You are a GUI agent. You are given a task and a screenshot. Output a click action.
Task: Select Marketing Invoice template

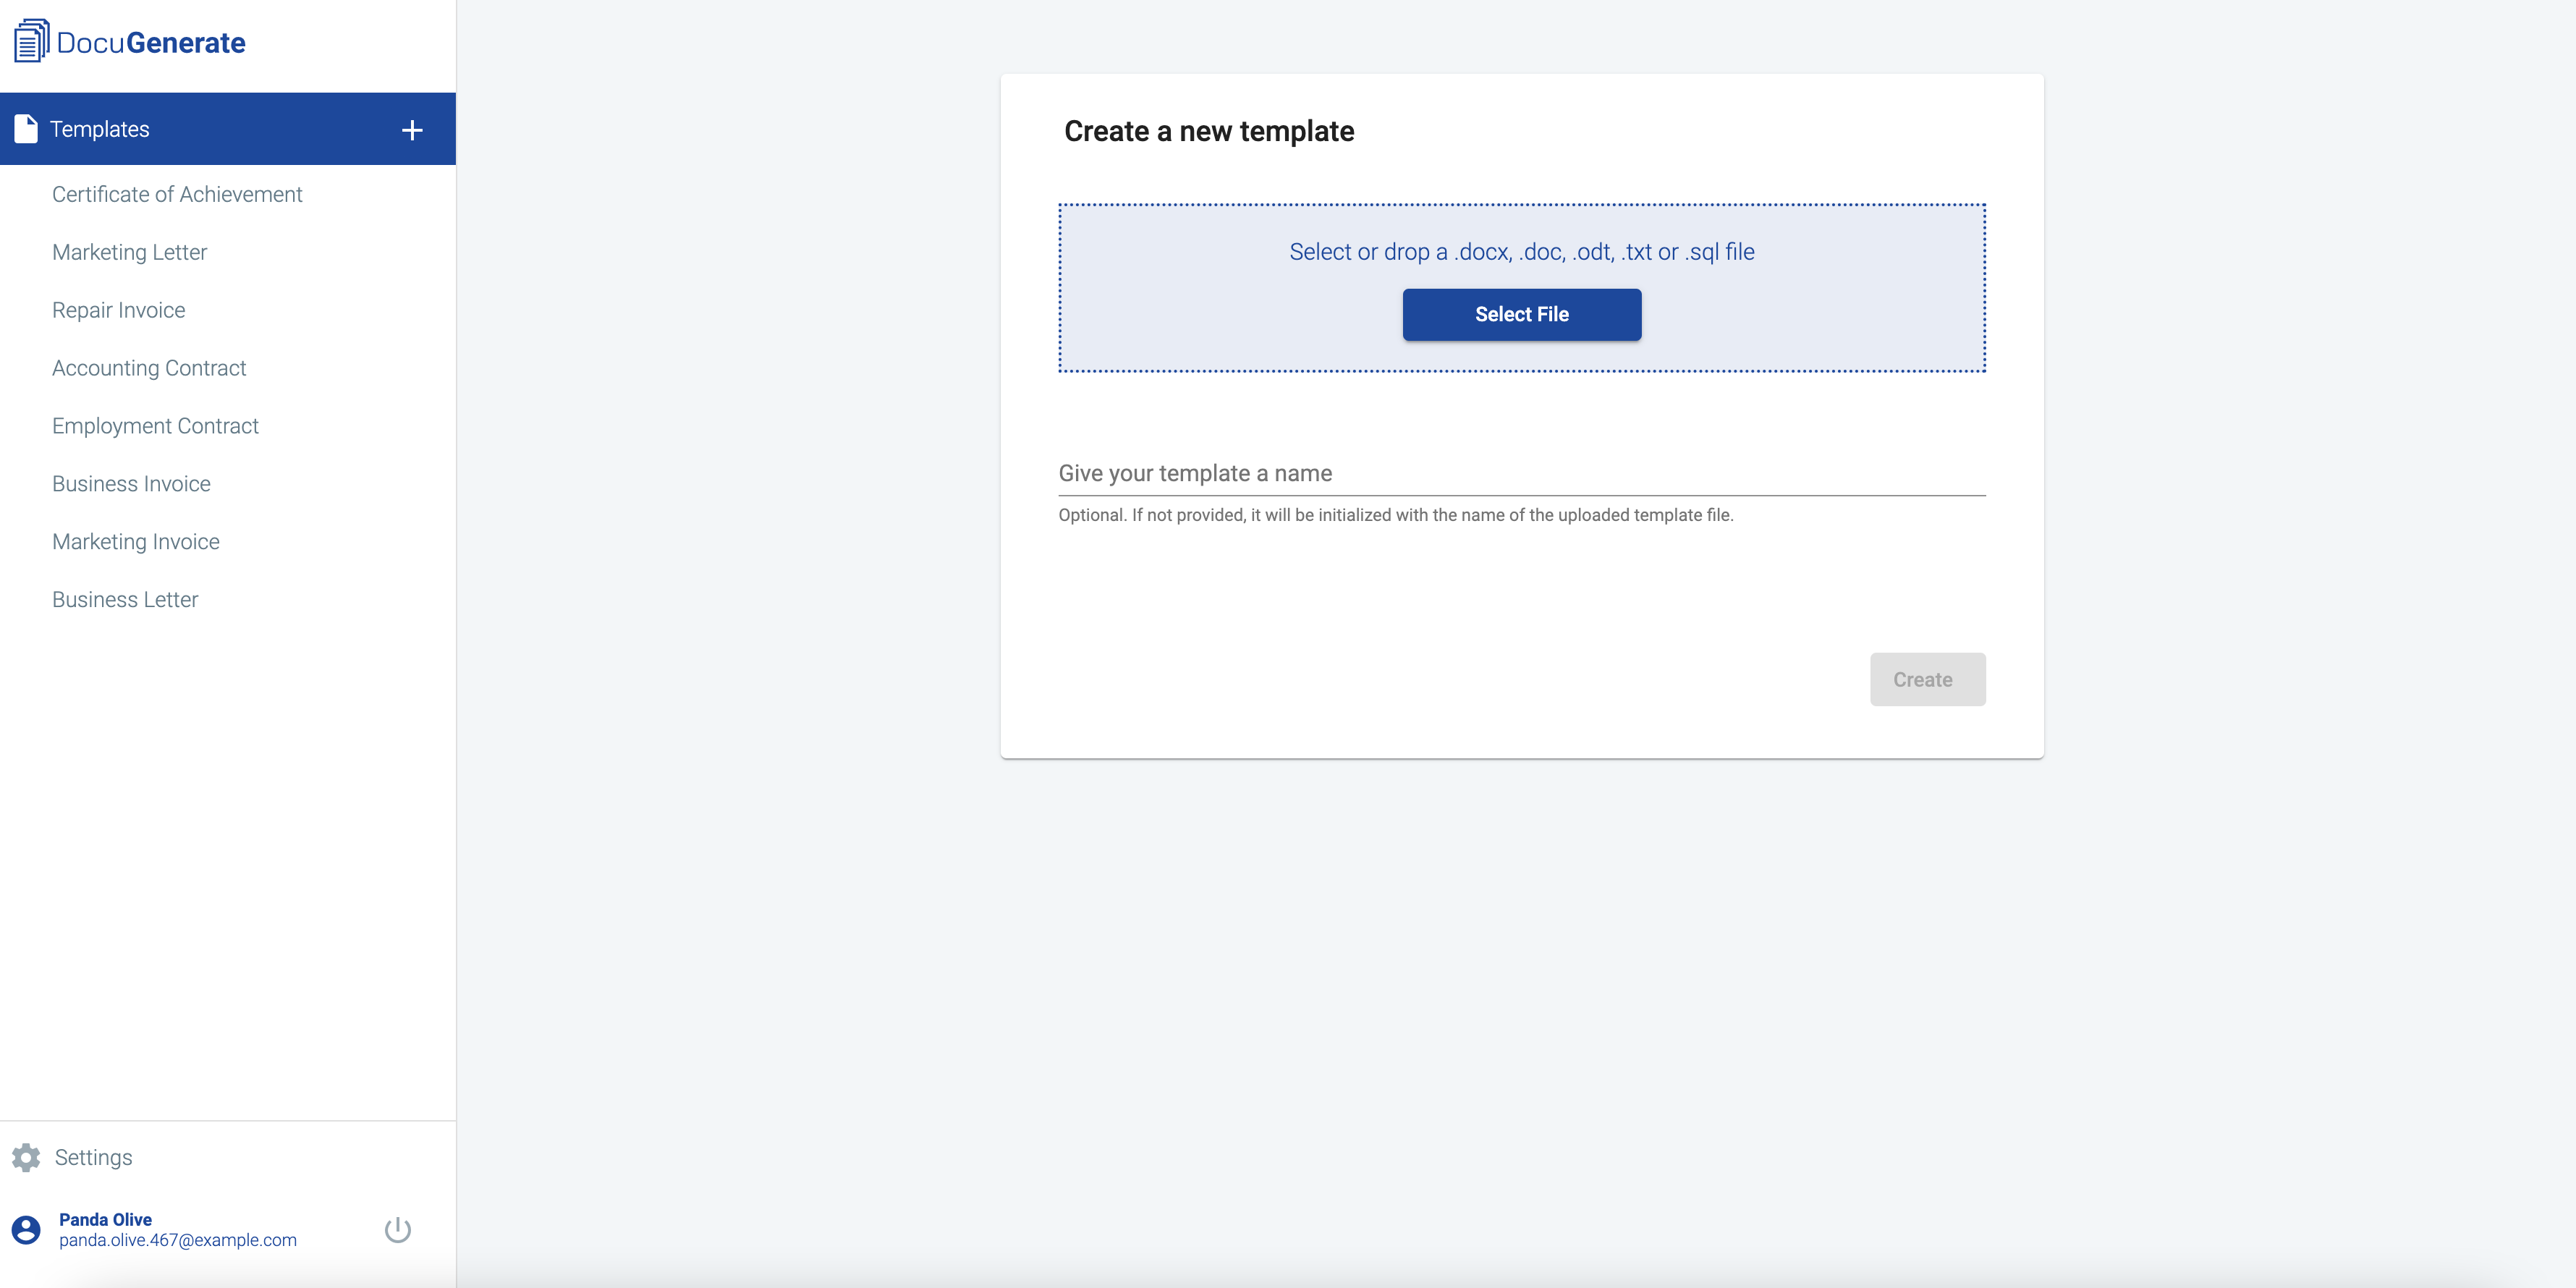point(136,542)
